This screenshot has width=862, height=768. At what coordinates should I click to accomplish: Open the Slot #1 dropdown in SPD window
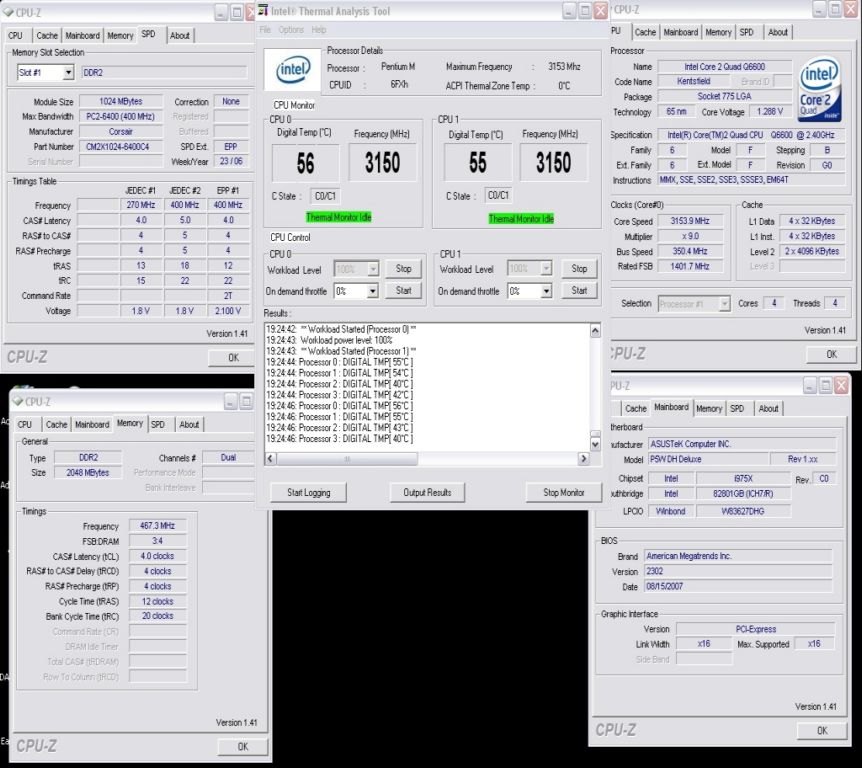coord(68,73)
